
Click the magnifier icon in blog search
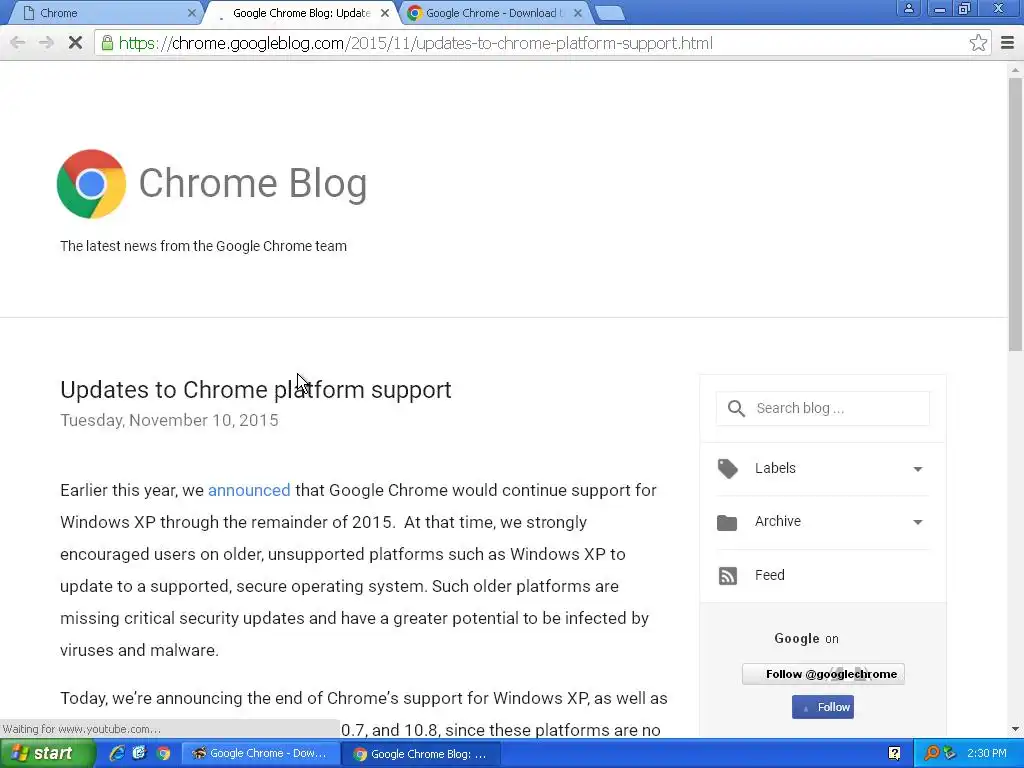coord(736,408)
